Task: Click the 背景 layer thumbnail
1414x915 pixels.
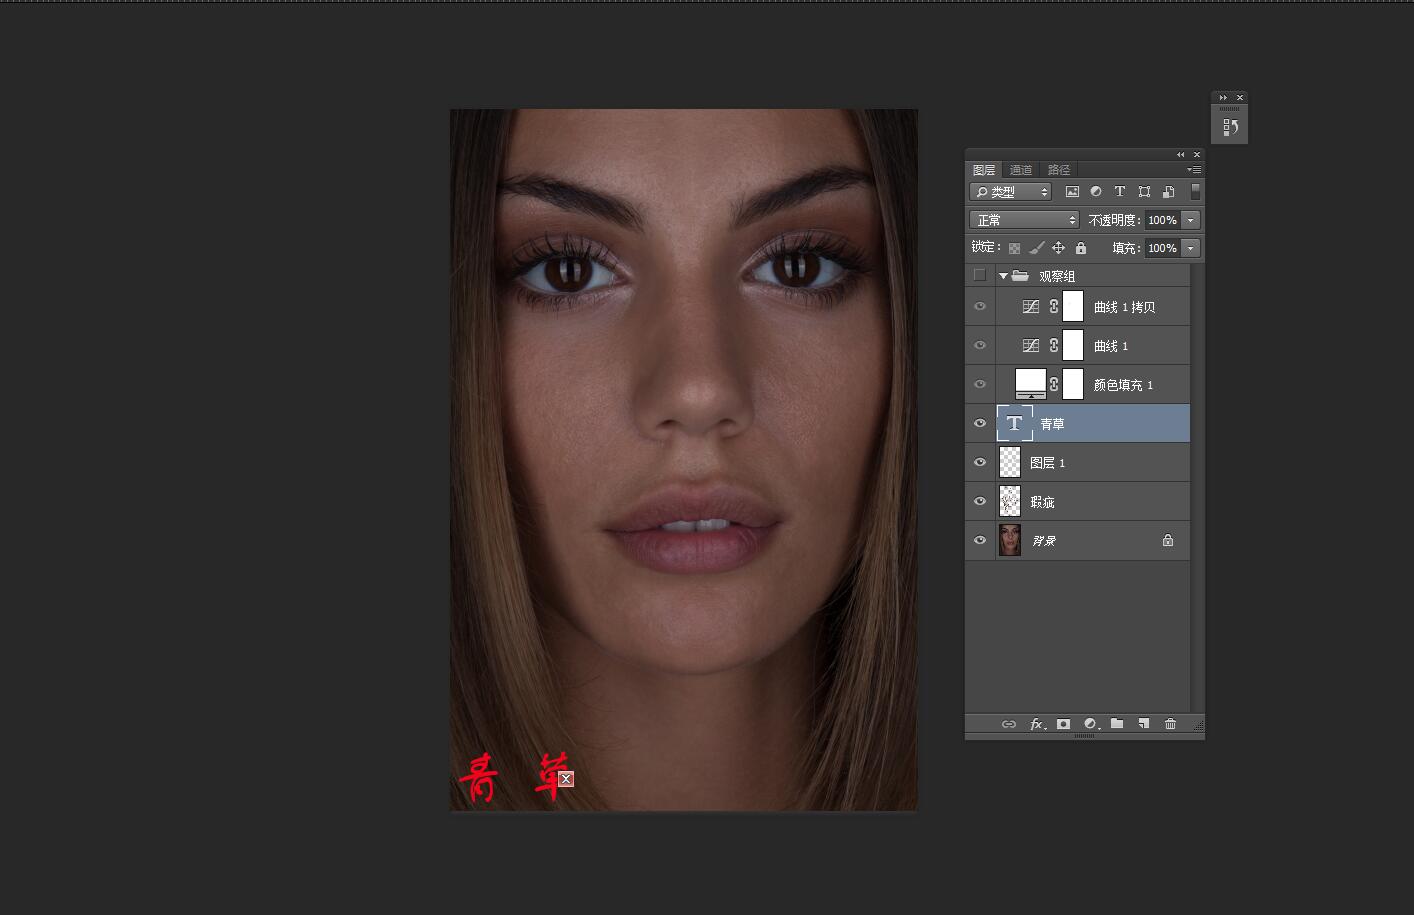Action: pyautogui.click(x=1010, y=541)
